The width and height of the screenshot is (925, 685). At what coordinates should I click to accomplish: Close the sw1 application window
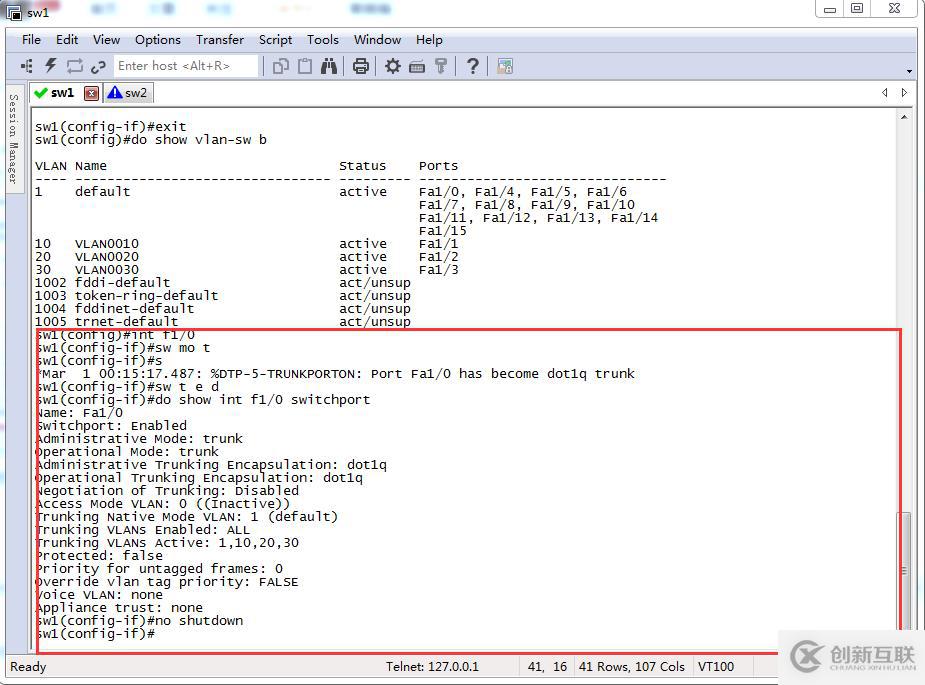coord(894,9)
